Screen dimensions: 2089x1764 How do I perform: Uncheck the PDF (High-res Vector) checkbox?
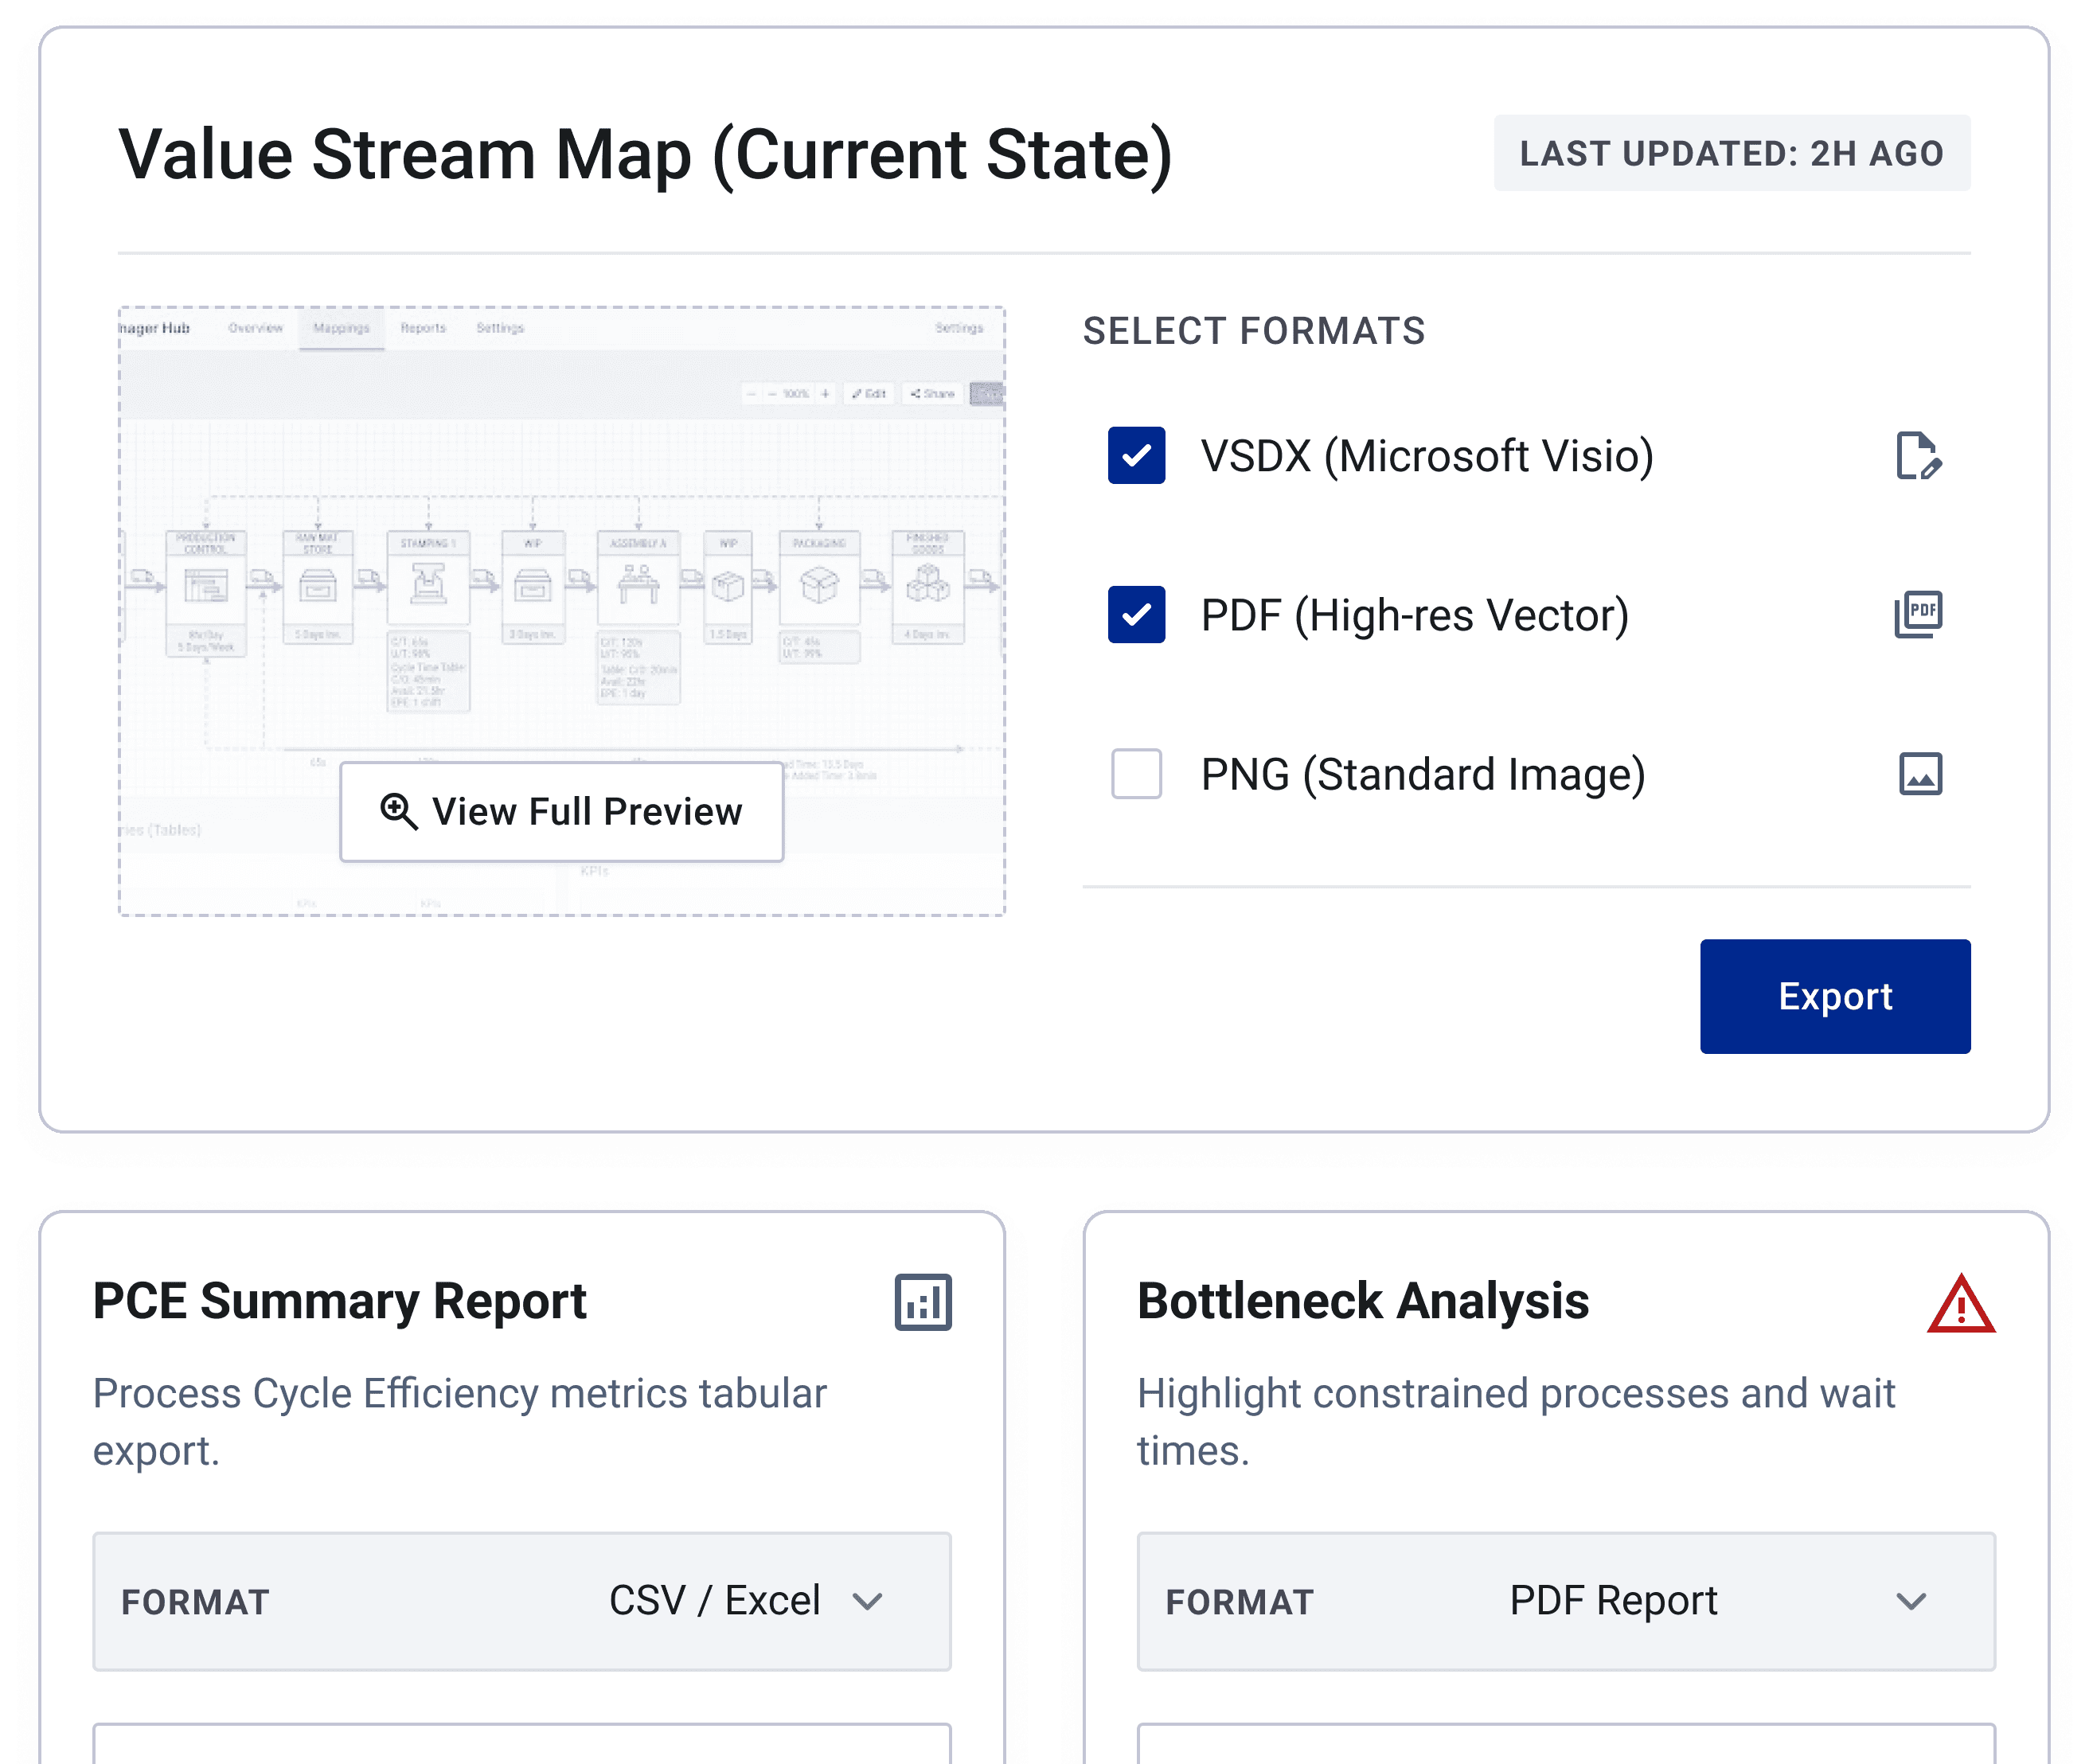click(x=1136, y=615)
